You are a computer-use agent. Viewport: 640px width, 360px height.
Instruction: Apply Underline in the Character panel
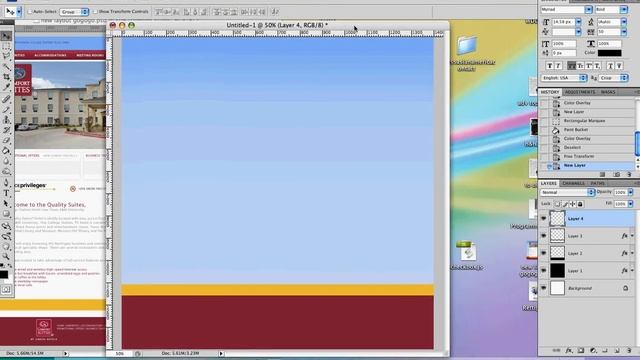(x=610, y=66)
